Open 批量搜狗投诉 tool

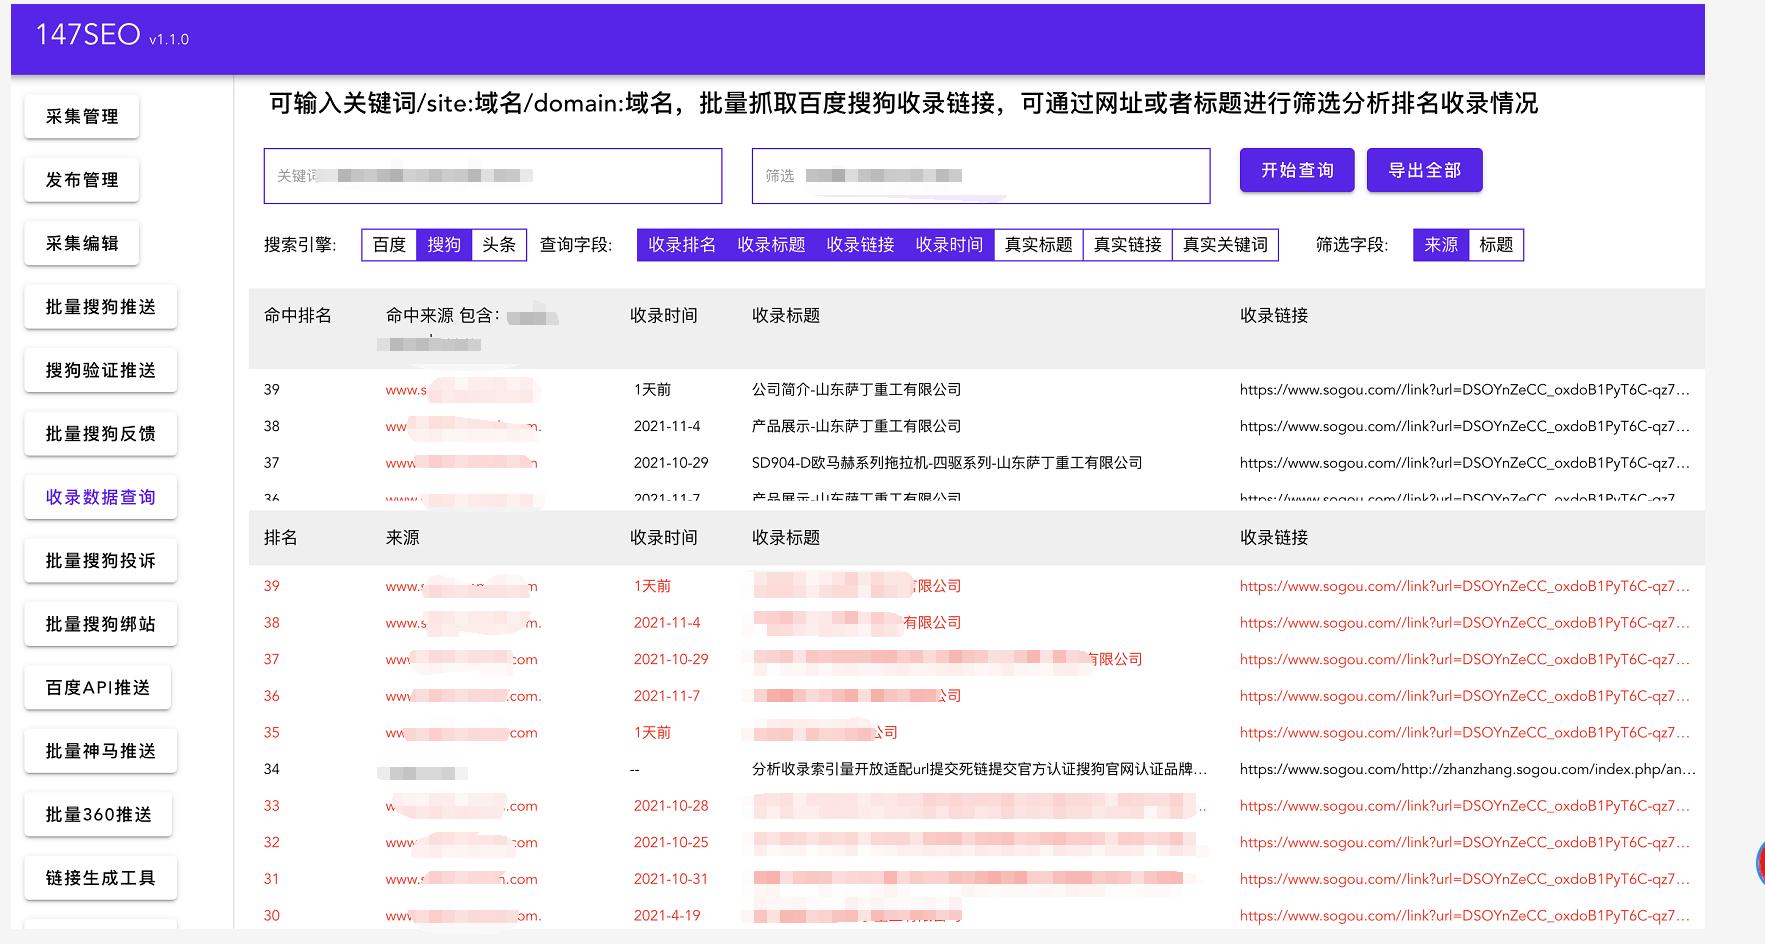(x=99, y=560)
